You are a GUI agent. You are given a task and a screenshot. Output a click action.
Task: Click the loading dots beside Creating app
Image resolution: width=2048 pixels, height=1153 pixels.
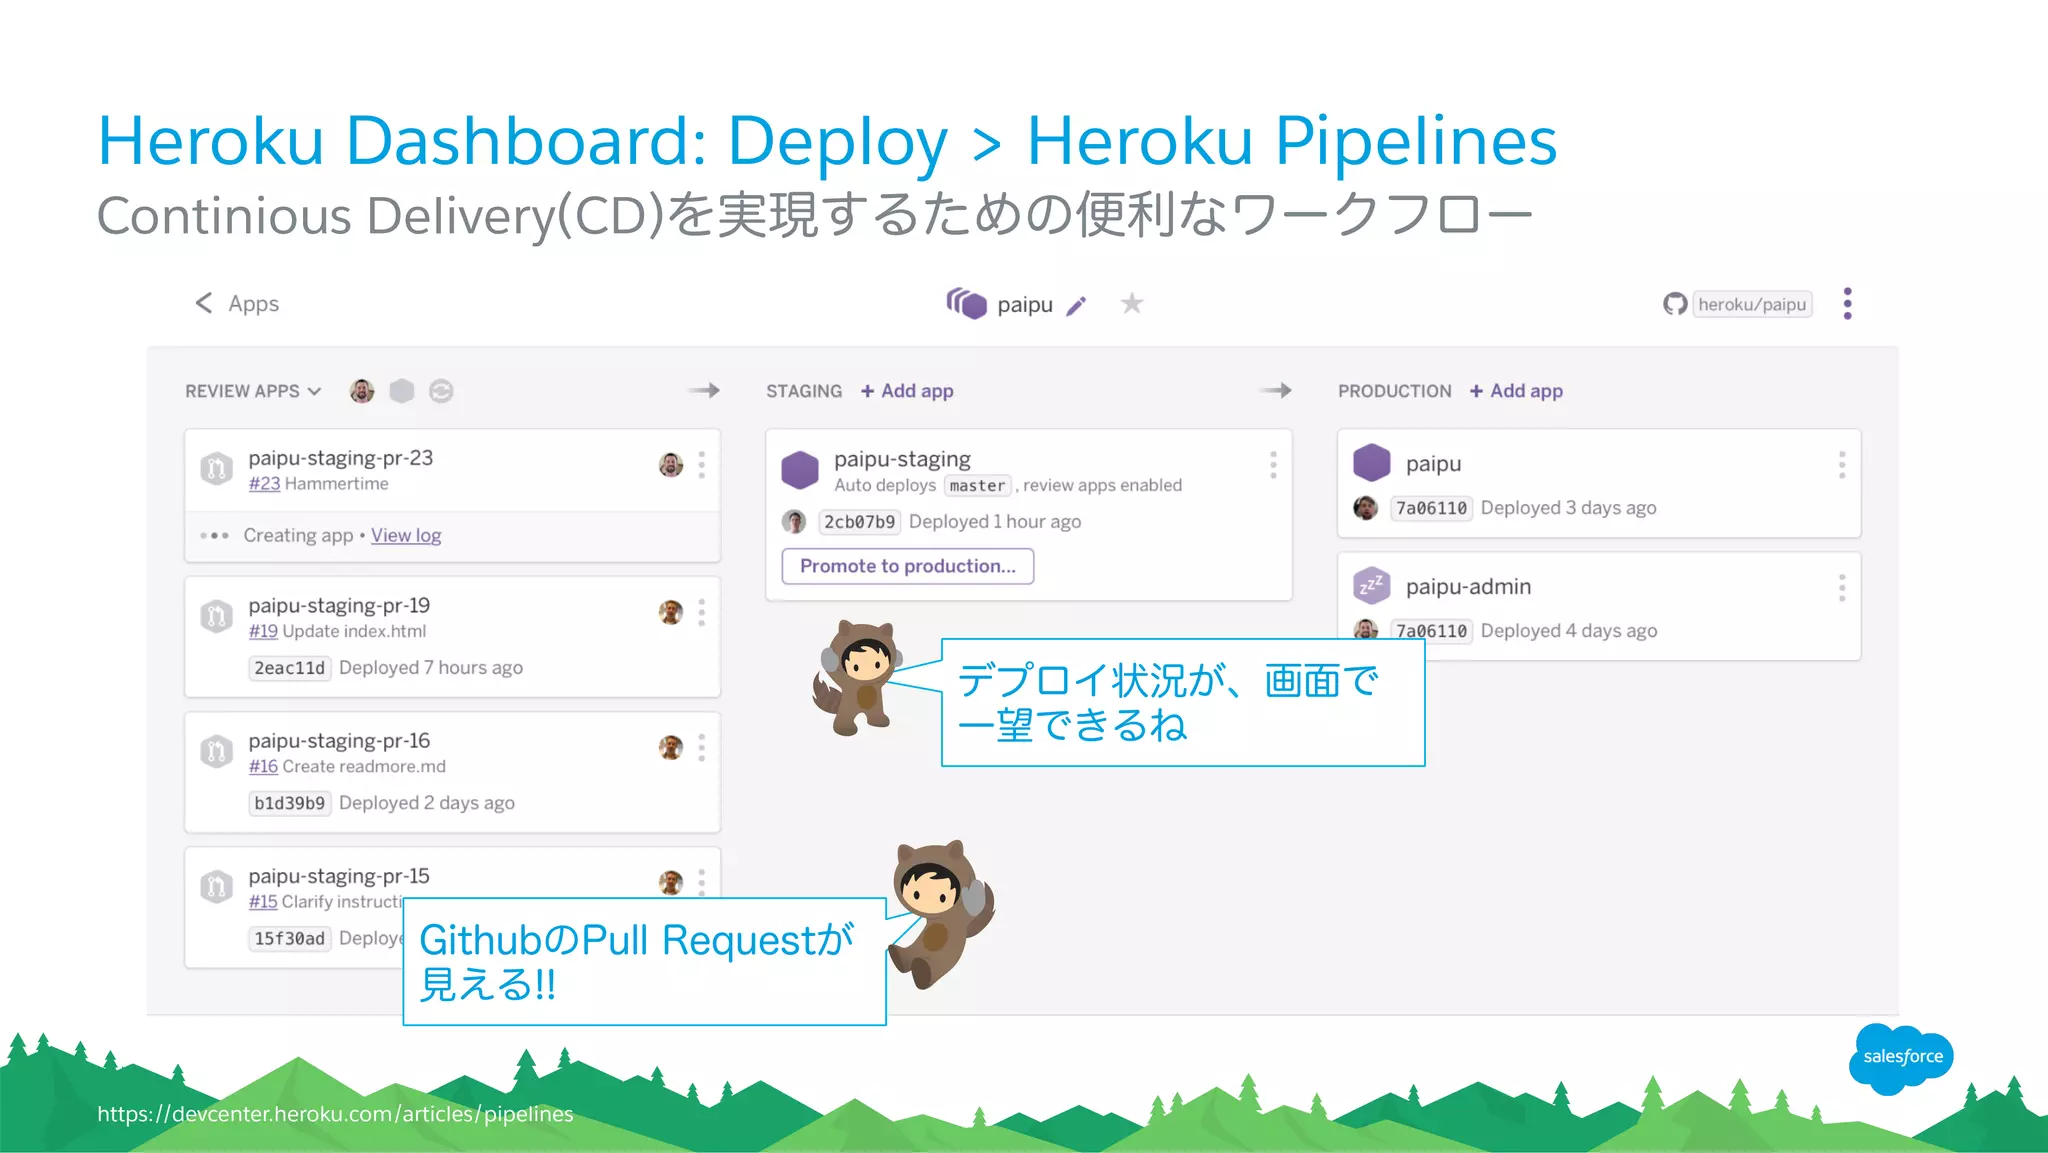[x=214, y=536]
